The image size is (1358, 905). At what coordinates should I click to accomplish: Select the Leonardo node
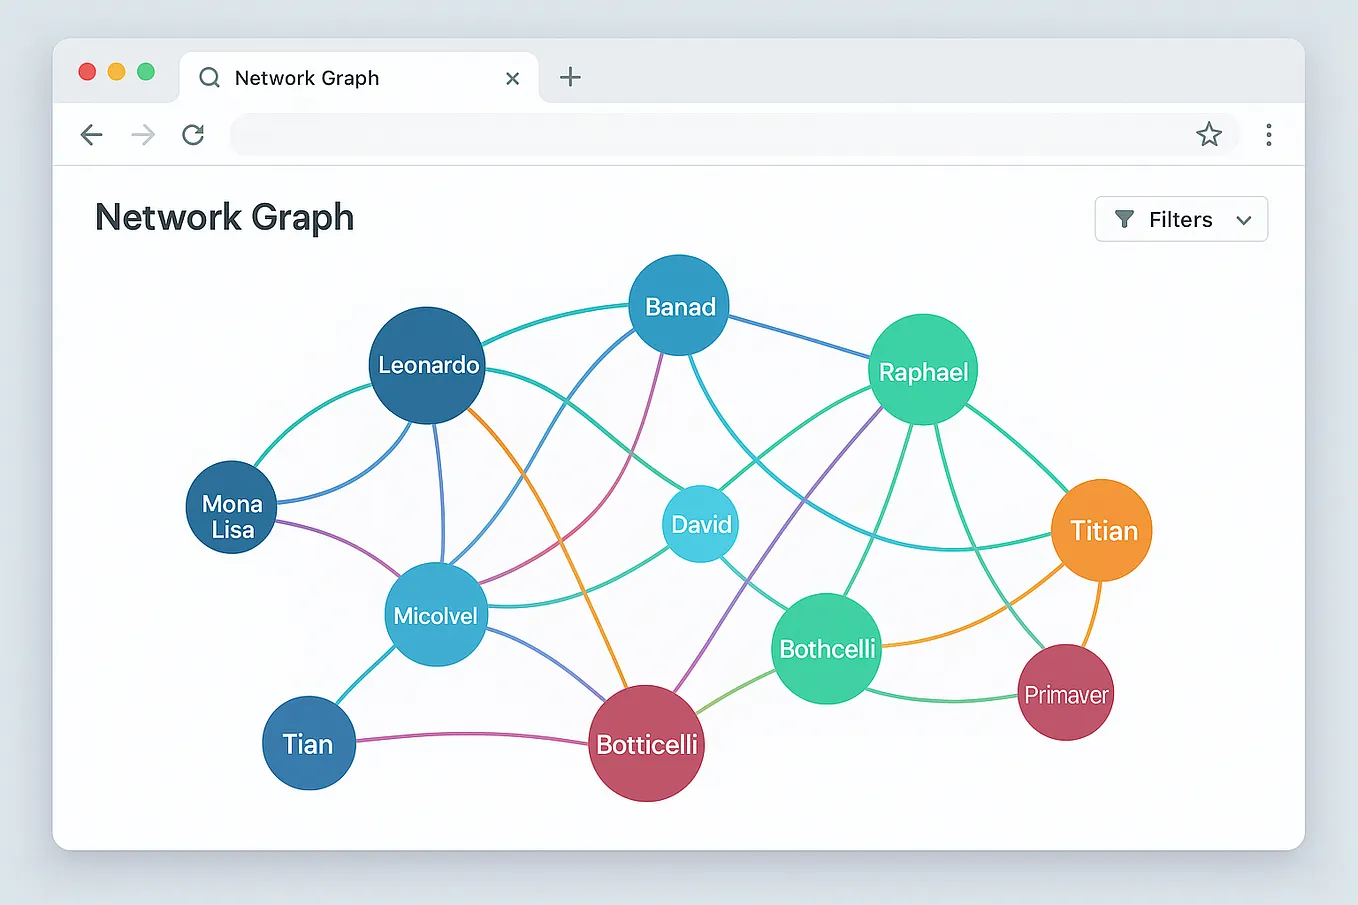427,364
